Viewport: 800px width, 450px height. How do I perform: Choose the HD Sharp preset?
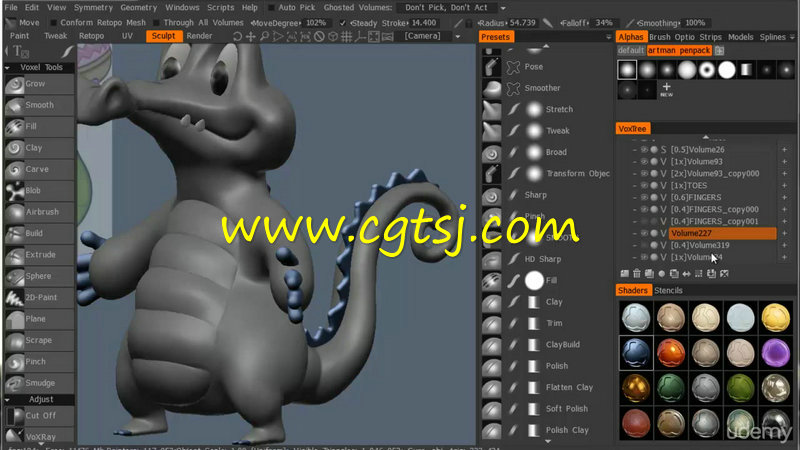(546, 259)
